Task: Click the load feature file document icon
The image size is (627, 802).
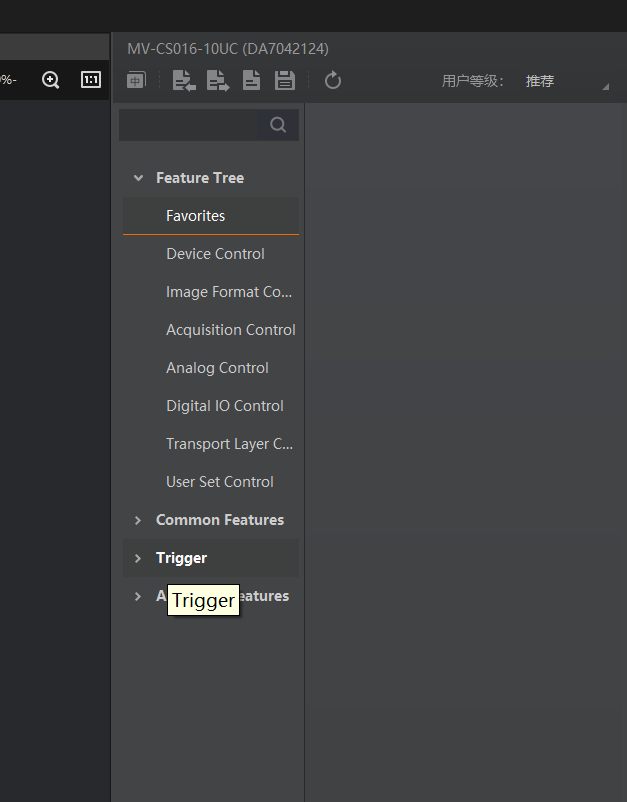Action: pos(251,81)
